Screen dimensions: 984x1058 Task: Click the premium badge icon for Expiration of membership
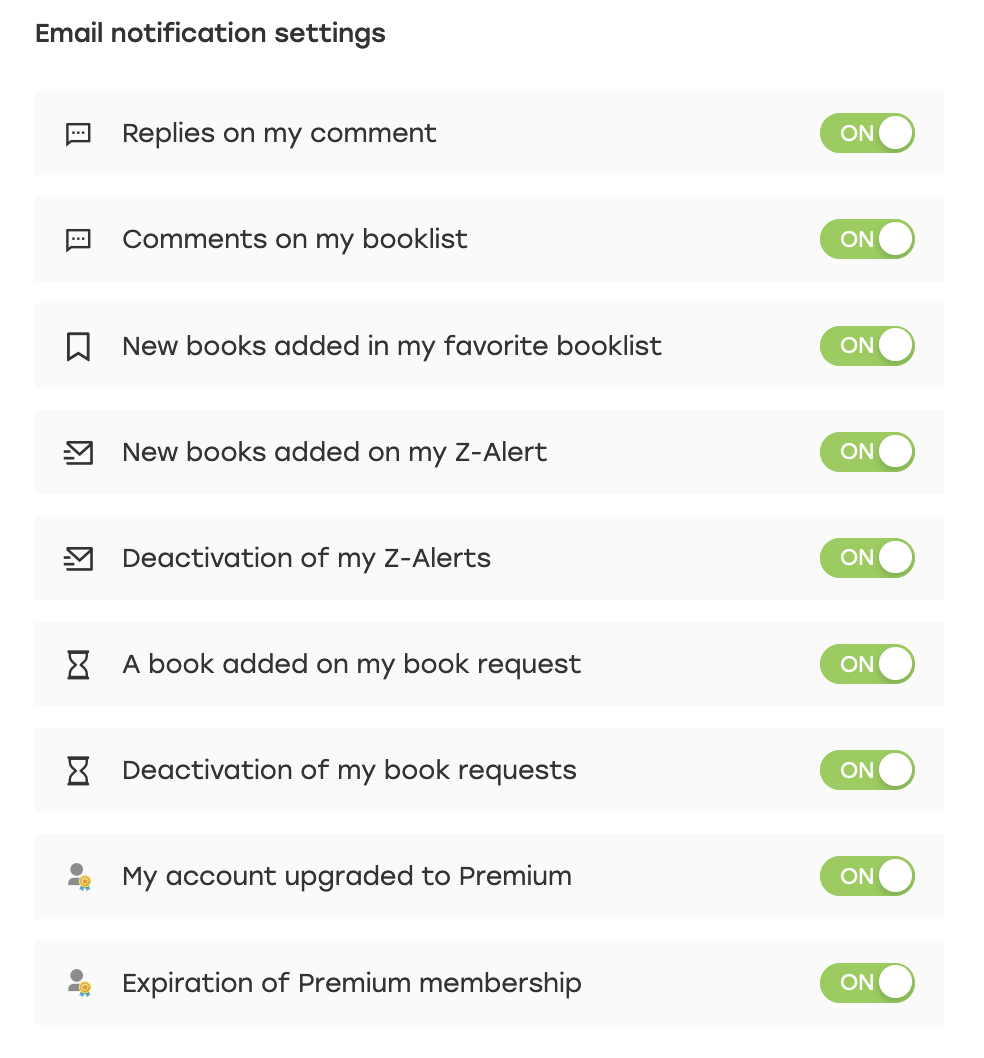coord(80,982)
